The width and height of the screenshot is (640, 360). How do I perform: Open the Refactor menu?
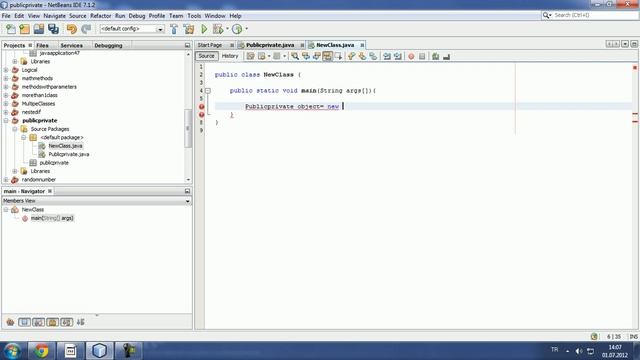[x=100, y=16]
